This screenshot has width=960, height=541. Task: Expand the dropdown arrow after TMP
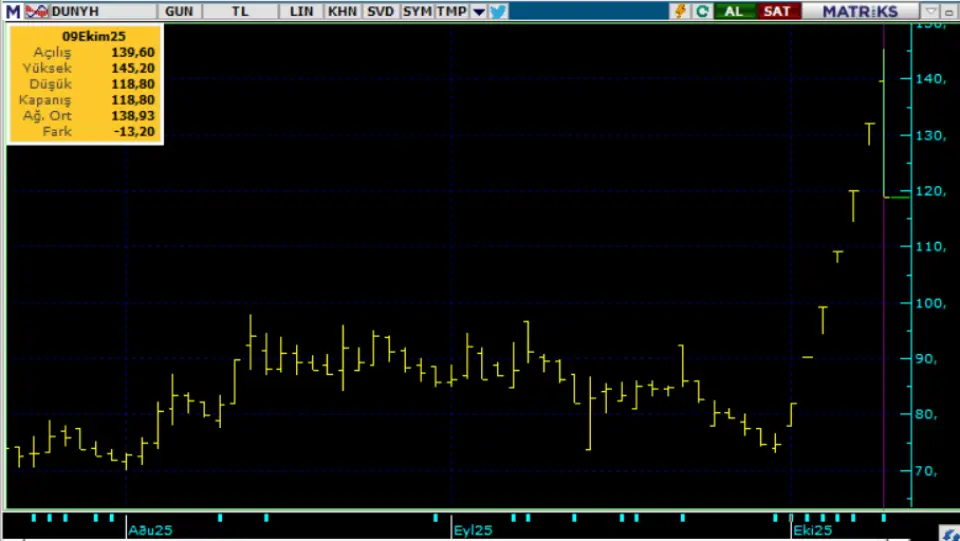pos(478,11)
